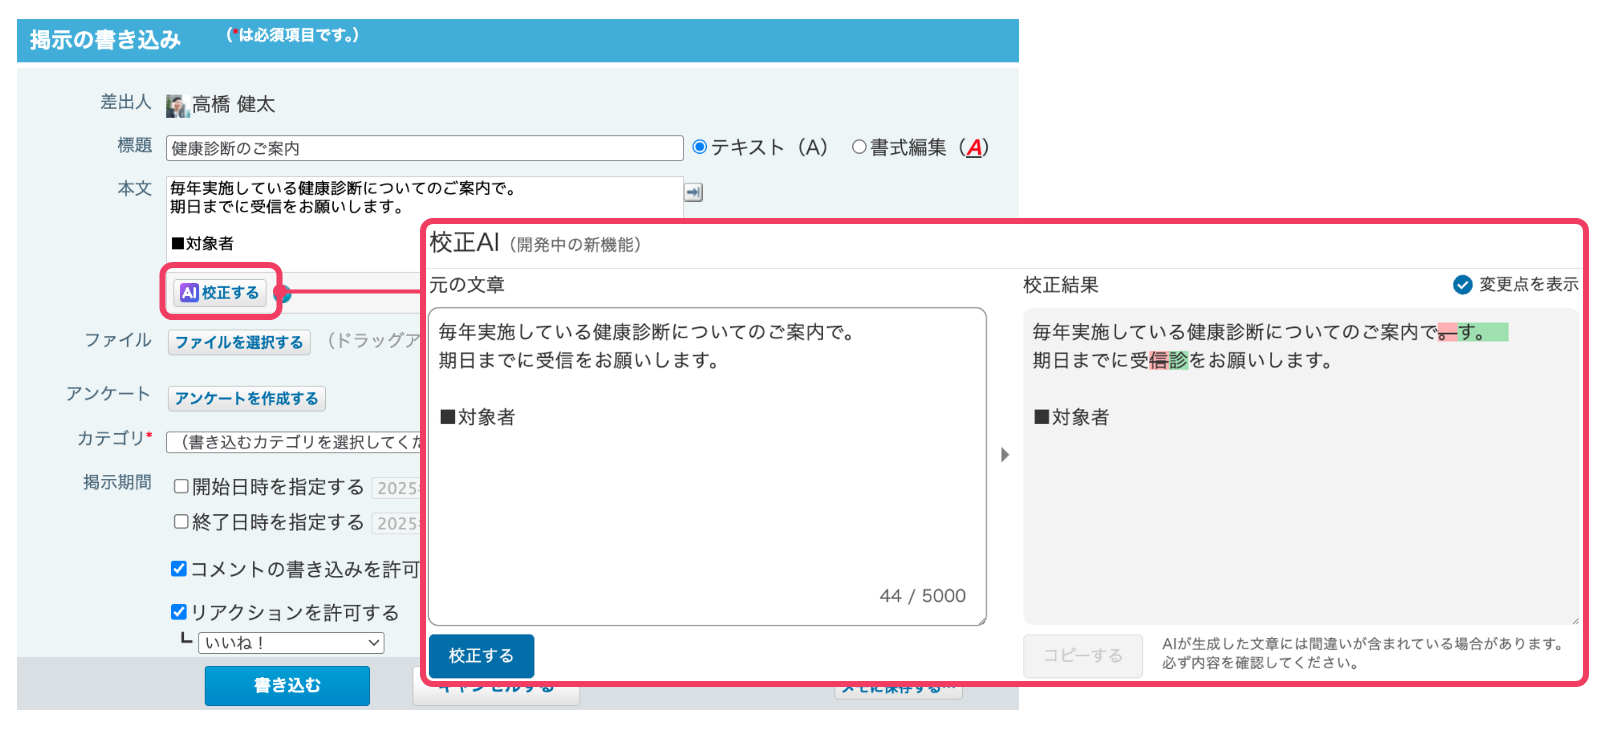The height and width of the screenshot is (729, 1600).
Task: Click 高橋 健太's profile avatar icon
Action: pyautogui.click(x=177, y=105)
